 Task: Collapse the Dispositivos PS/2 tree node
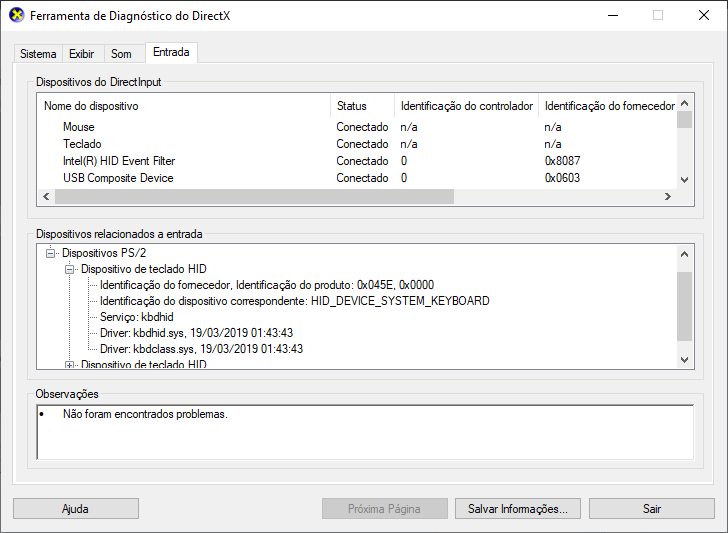coord(51,253)
